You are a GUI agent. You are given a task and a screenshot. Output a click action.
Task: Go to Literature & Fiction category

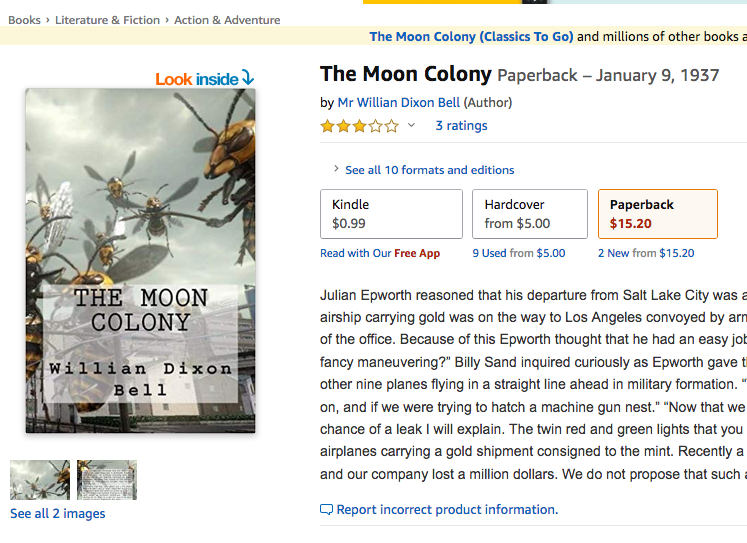(109, 20)
